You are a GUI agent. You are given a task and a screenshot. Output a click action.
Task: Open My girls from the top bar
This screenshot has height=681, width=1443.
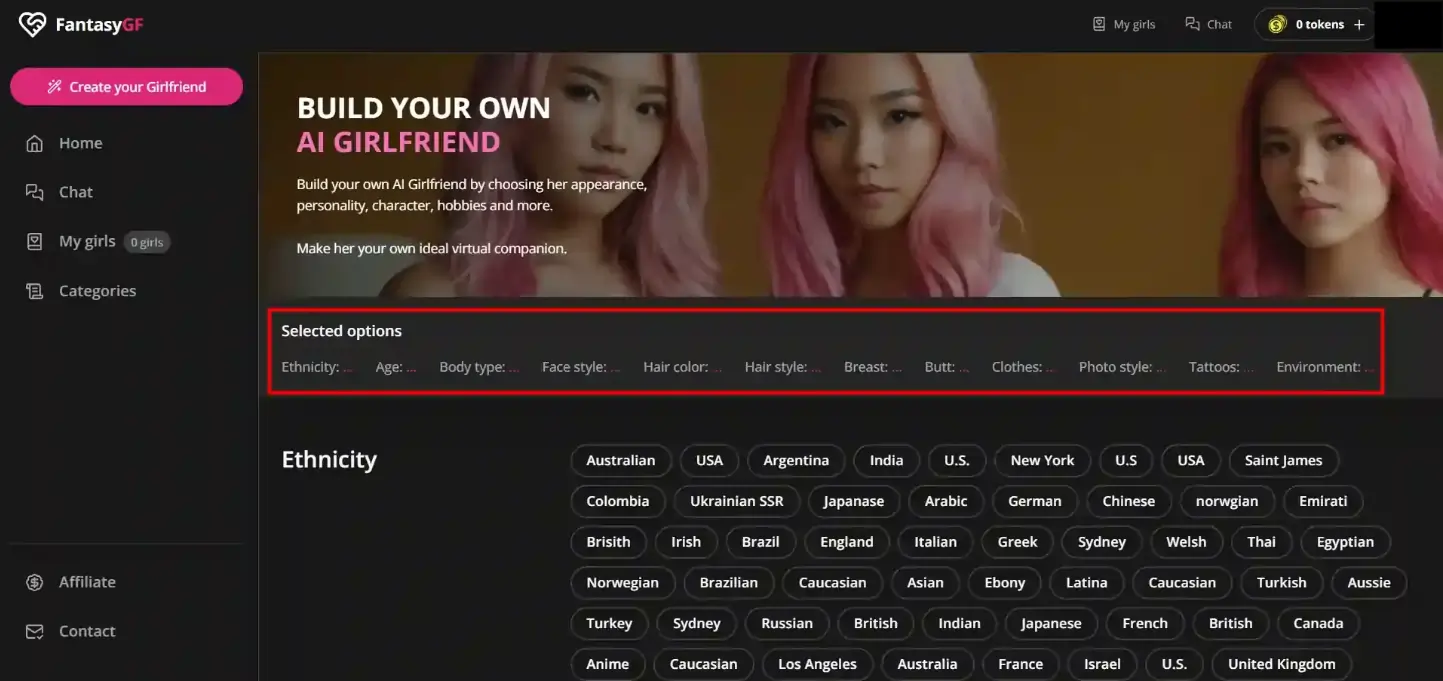pos(1124,23)
